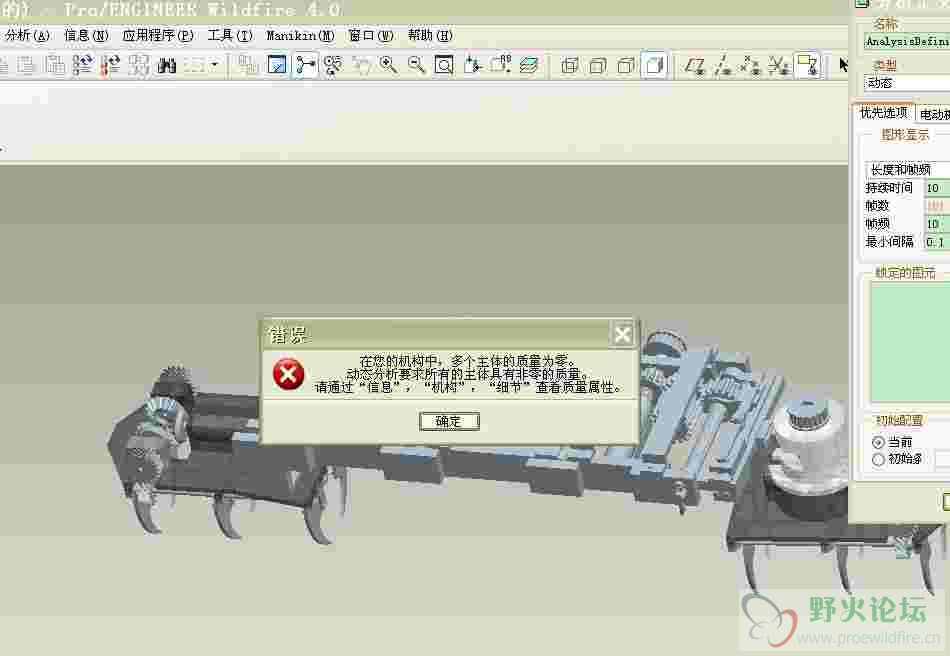The width and height of the screenshot is (950, 656).
Task: Open the 应用程序(P) menu
Action: (x=158, y=36)
